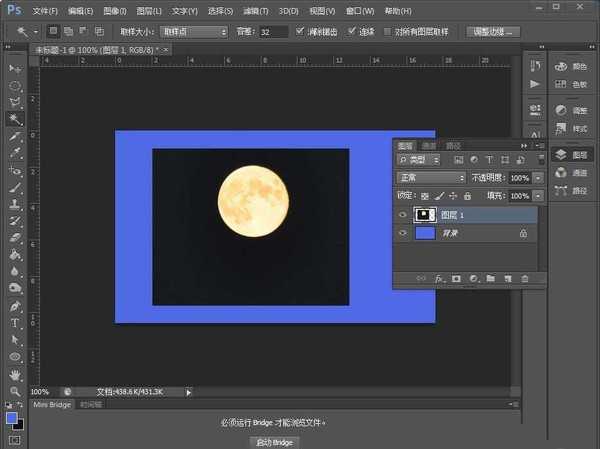Image resolution: width=600 pixels, height=449 pixels.
Task: Hide 图层 1 using its eye icon
Action: (x=403, y=213)
